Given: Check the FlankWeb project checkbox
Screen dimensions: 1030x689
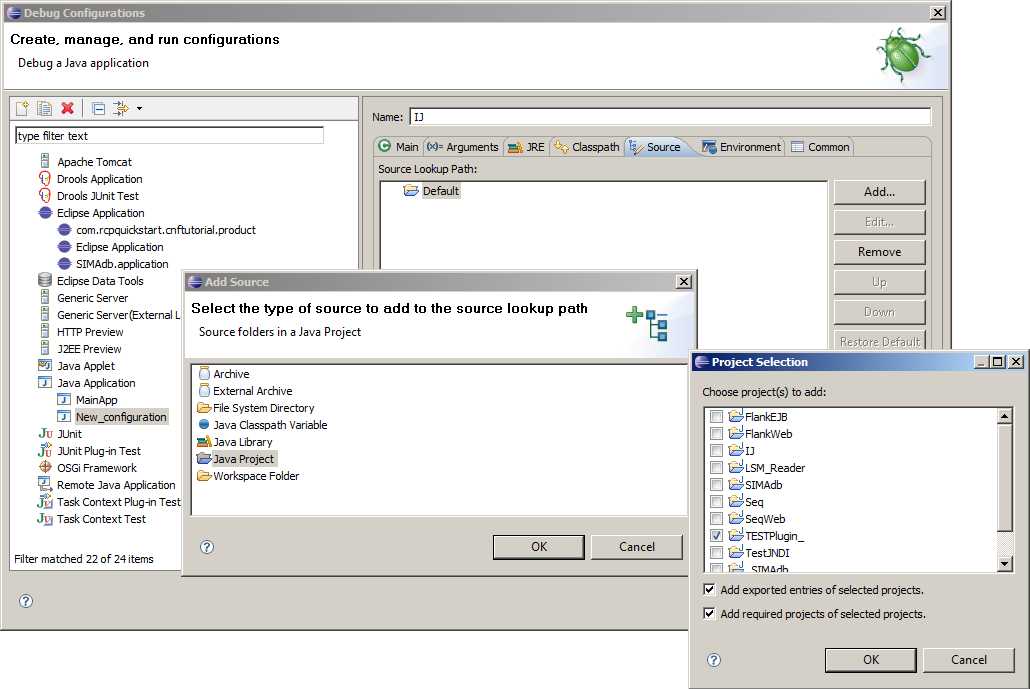Looking at the screenshot, I should click(x=716, y=433).
